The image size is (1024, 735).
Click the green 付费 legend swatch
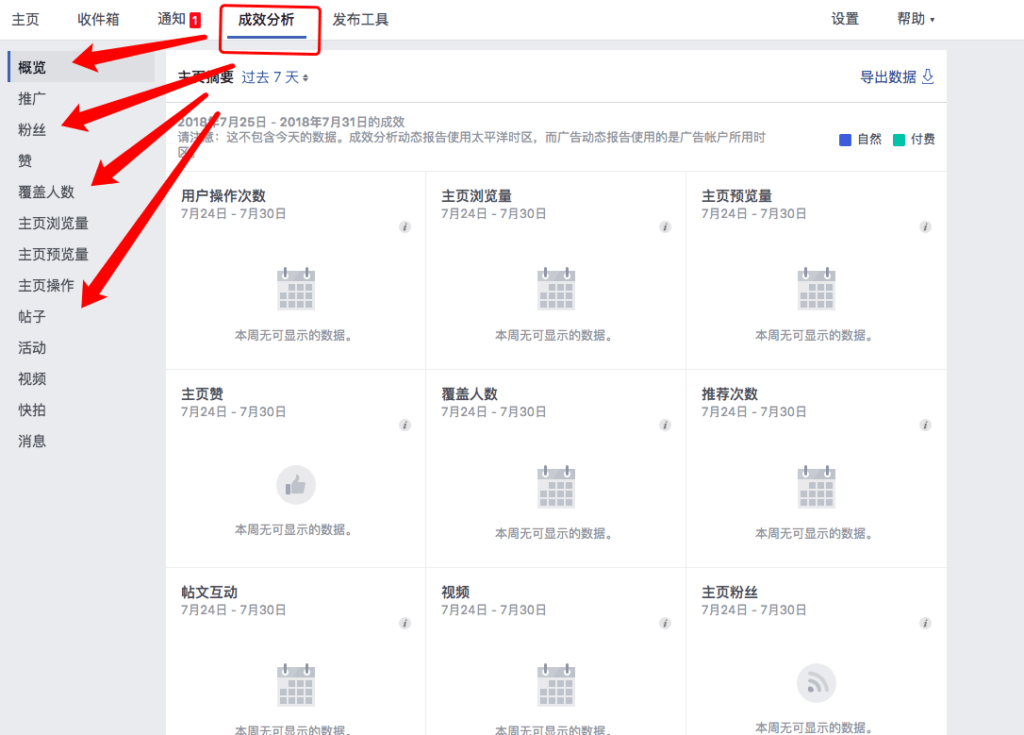point(899,139)
